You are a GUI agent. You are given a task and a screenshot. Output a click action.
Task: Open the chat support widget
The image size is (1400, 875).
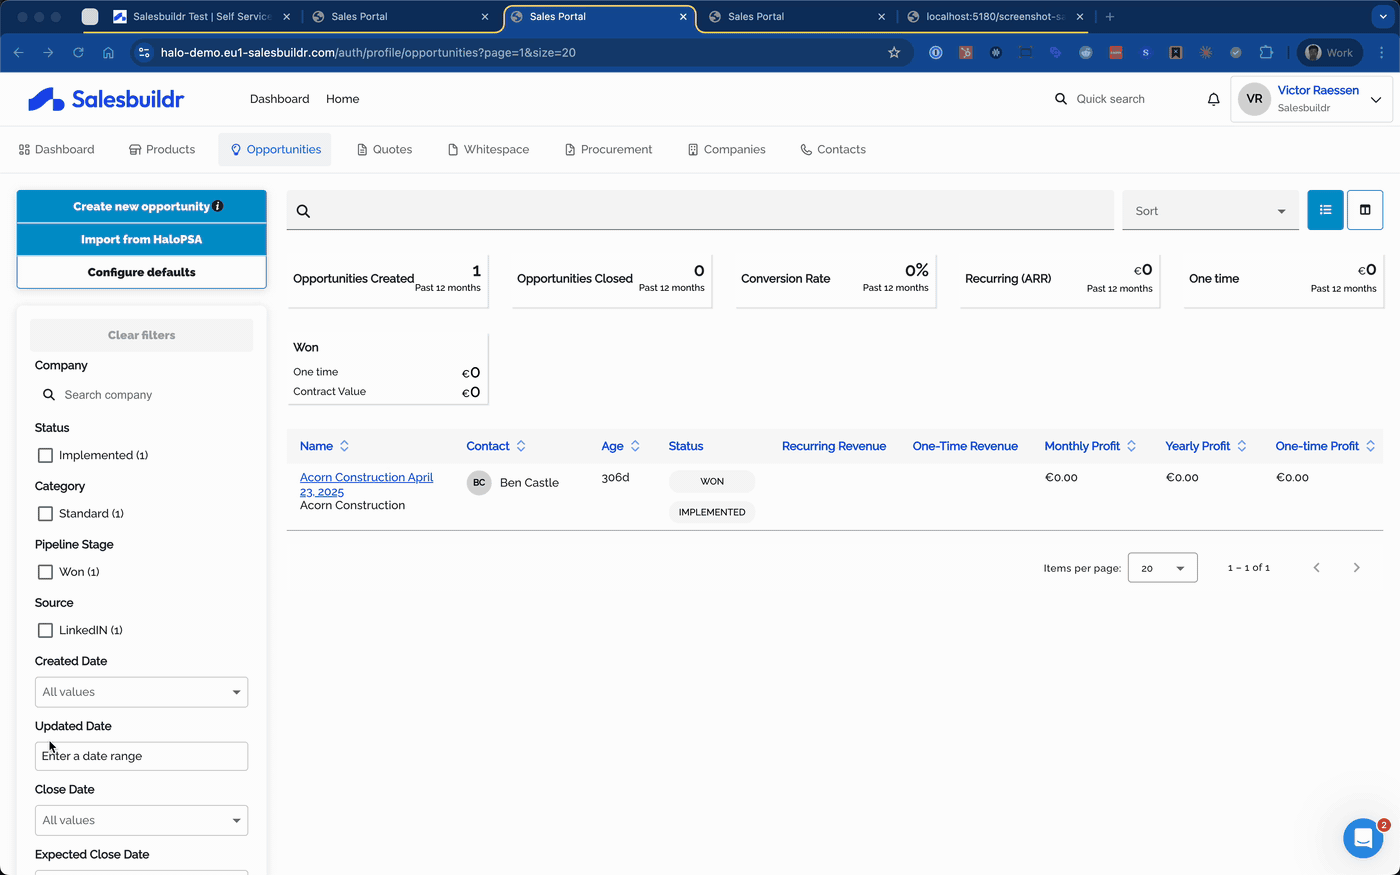1363,838
